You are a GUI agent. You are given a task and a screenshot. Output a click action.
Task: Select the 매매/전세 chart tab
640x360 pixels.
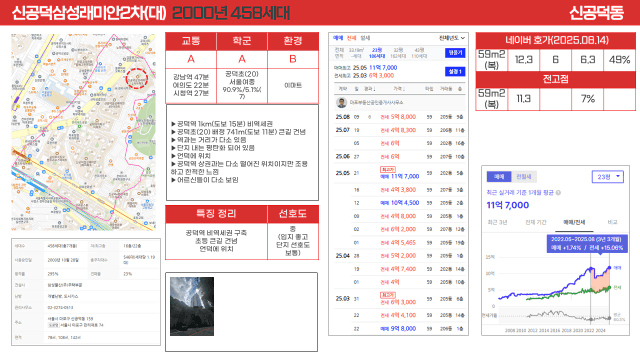tap(574, 222)
